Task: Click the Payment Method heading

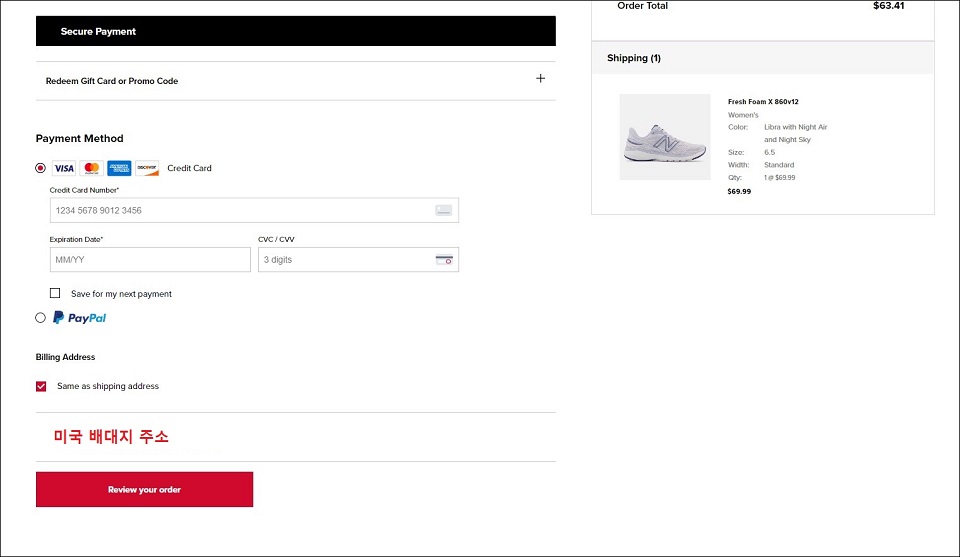Action: click(80, 138)
